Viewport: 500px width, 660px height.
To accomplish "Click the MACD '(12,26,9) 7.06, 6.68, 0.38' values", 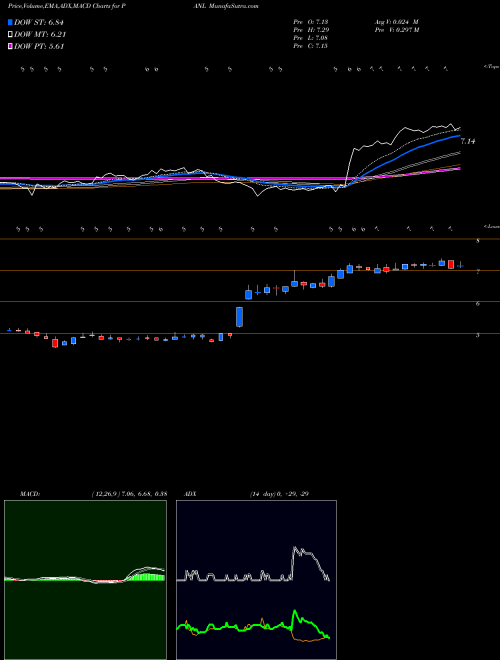I will [x=129, y=494].
